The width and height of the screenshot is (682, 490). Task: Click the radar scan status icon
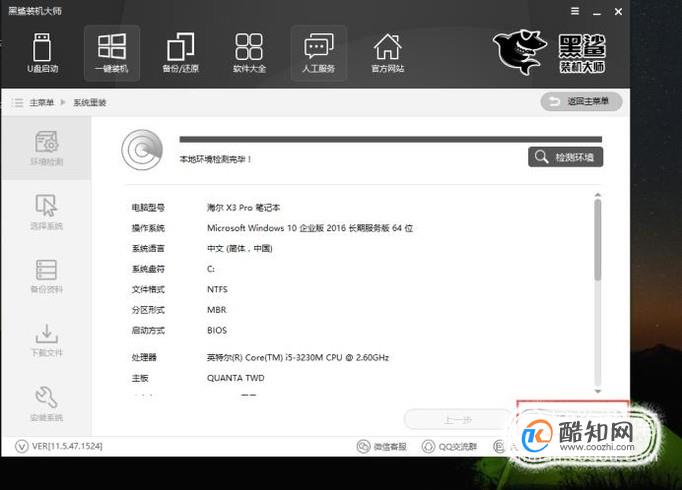click(142, 150)
